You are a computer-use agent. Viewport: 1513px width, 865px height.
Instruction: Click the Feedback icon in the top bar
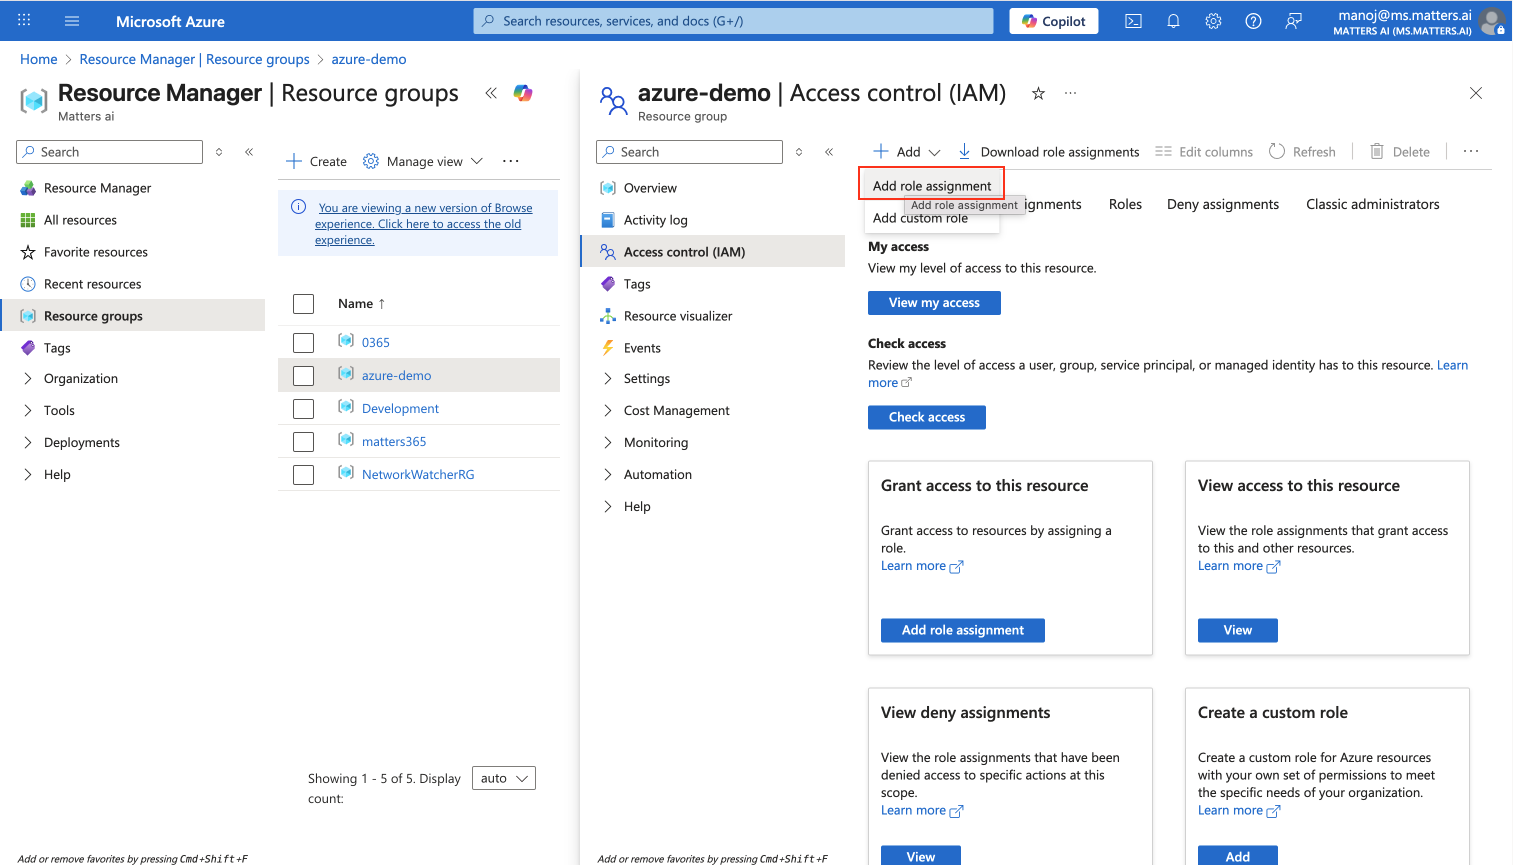click(x=1293, y=21)
